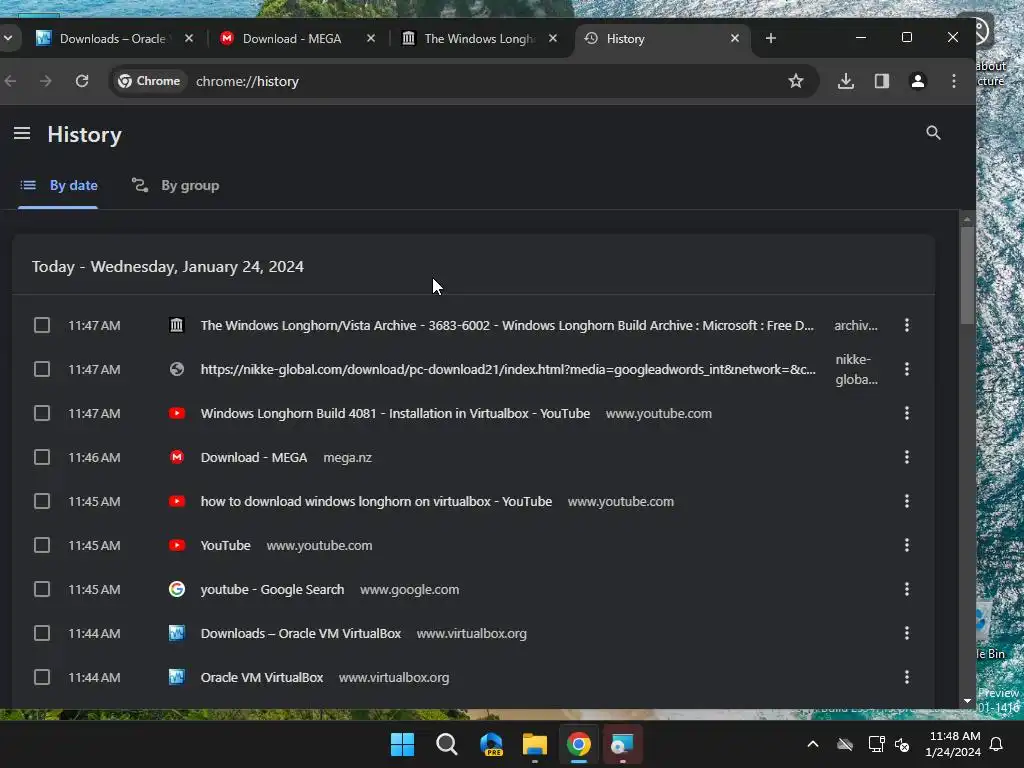Close the Windows Longhorn archive tab
Viewport: 1024px width, 768px height.
click(x=552, y=39)
